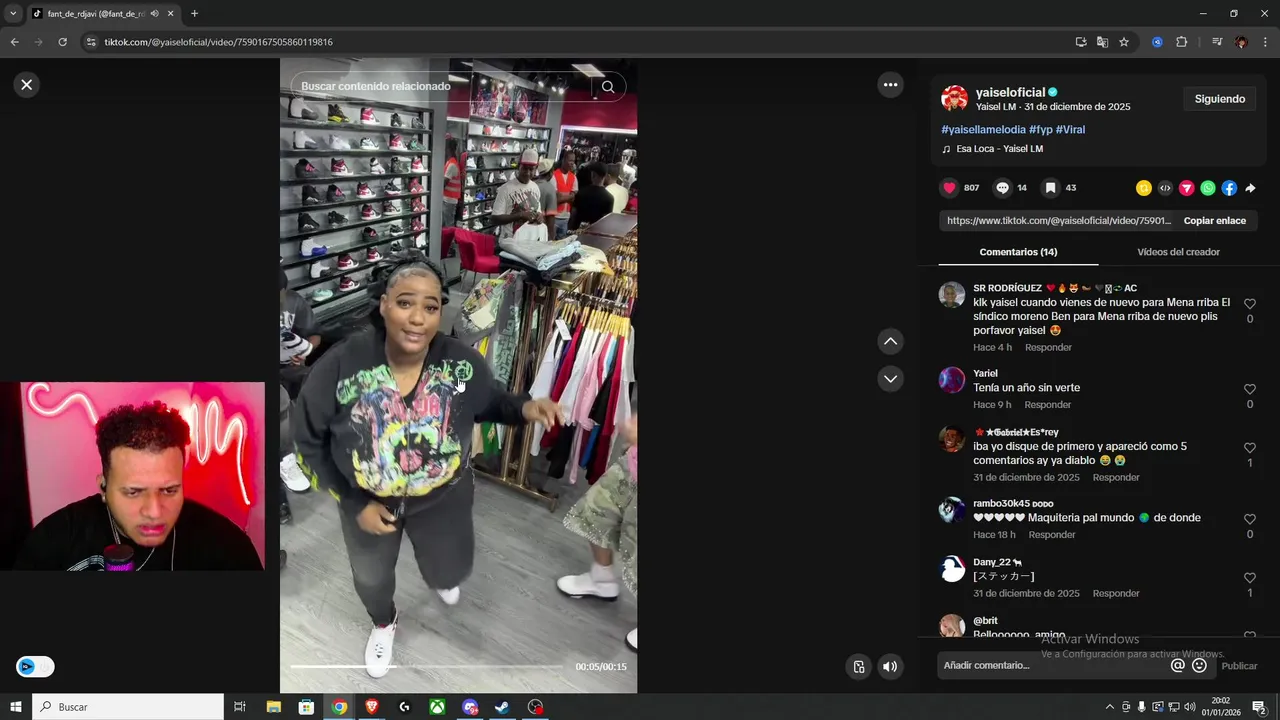Open more share options arrow
This screenshot has height=720, width=1280.
pyautogui.click(x=1250, y=188)
